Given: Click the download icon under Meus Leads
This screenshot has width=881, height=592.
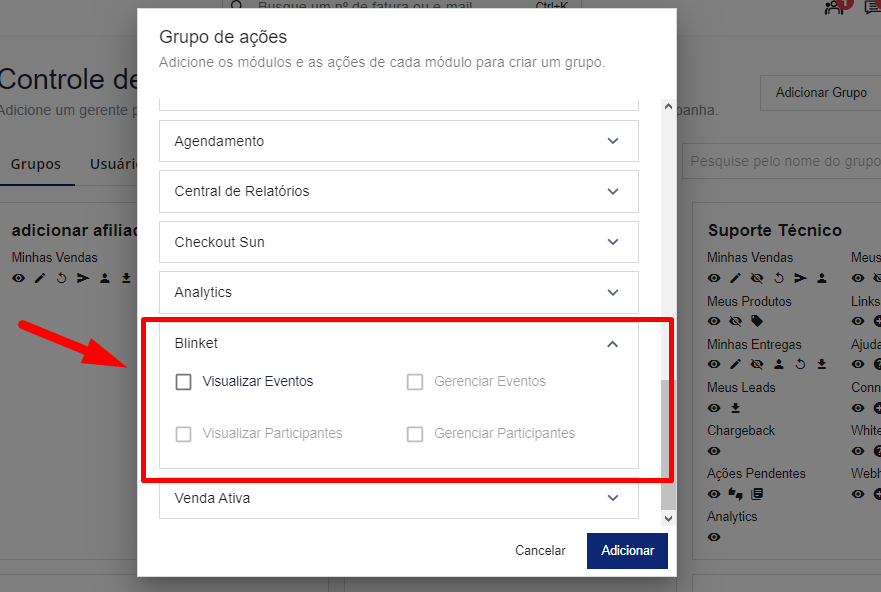Looking at the screenshot, I should click(x=735, y=408).
